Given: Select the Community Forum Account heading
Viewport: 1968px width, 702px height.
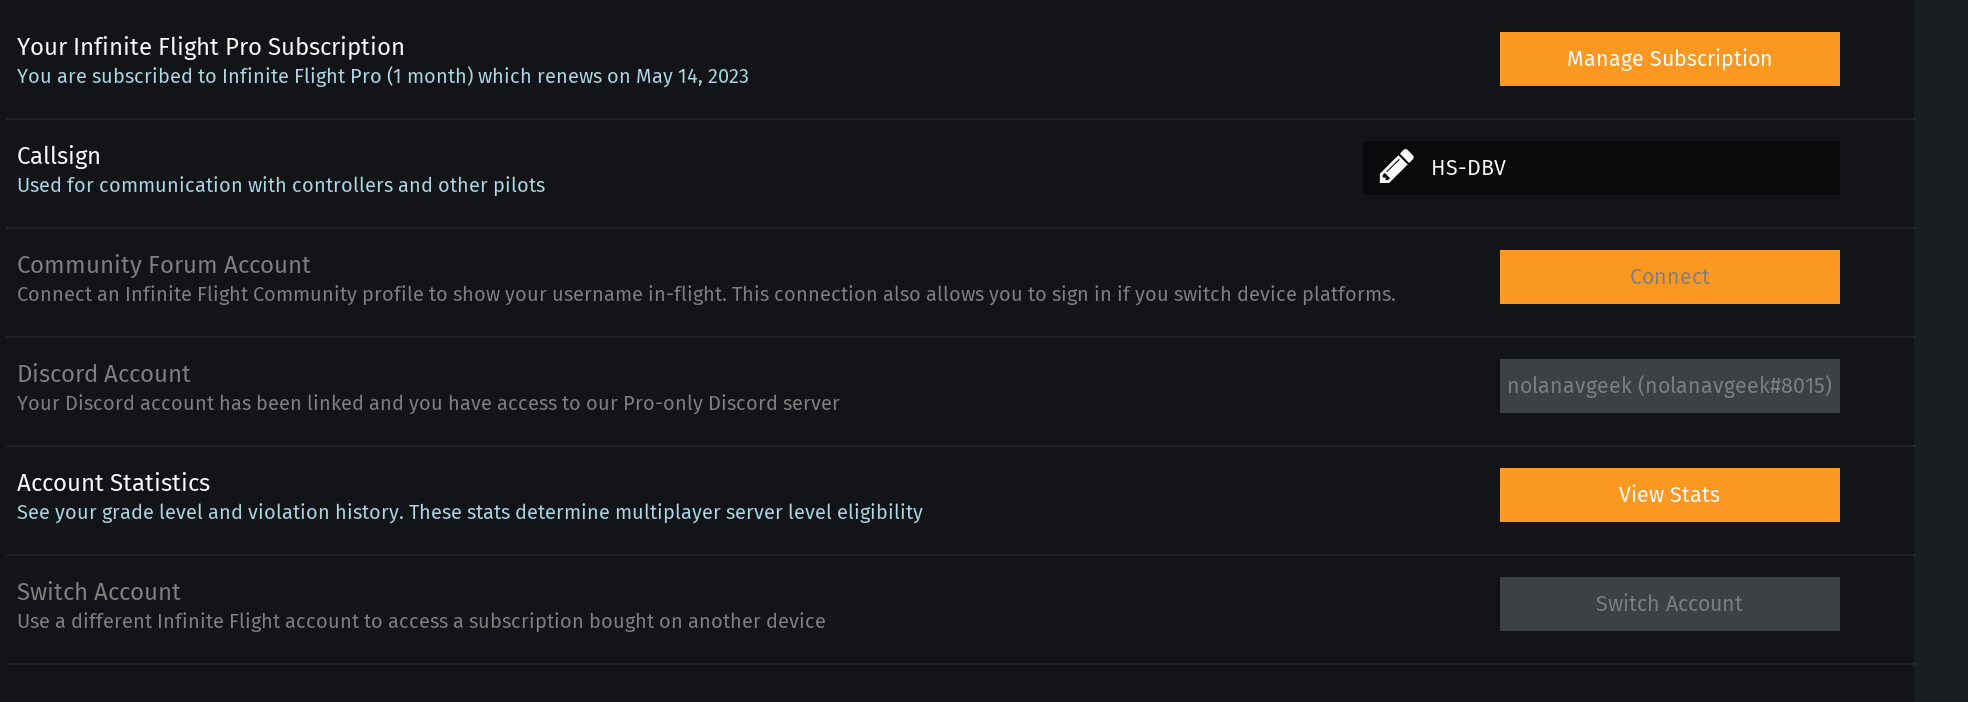Looking at the screenshot, I should click(164, 265).
